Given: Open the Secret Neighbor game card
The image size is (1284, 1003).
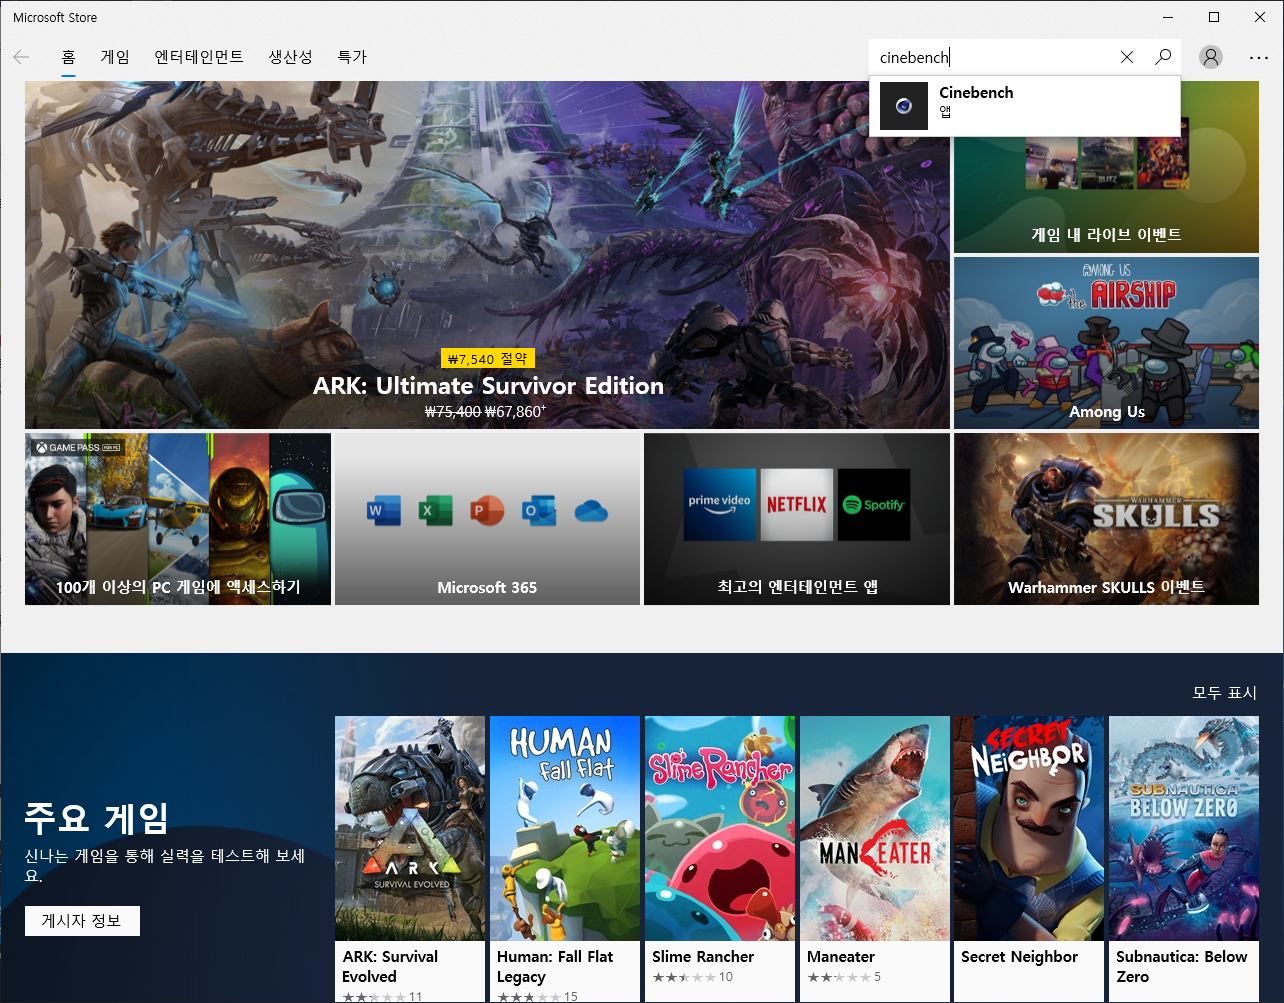Looking at the screenshot, I should pos(1029,859).
